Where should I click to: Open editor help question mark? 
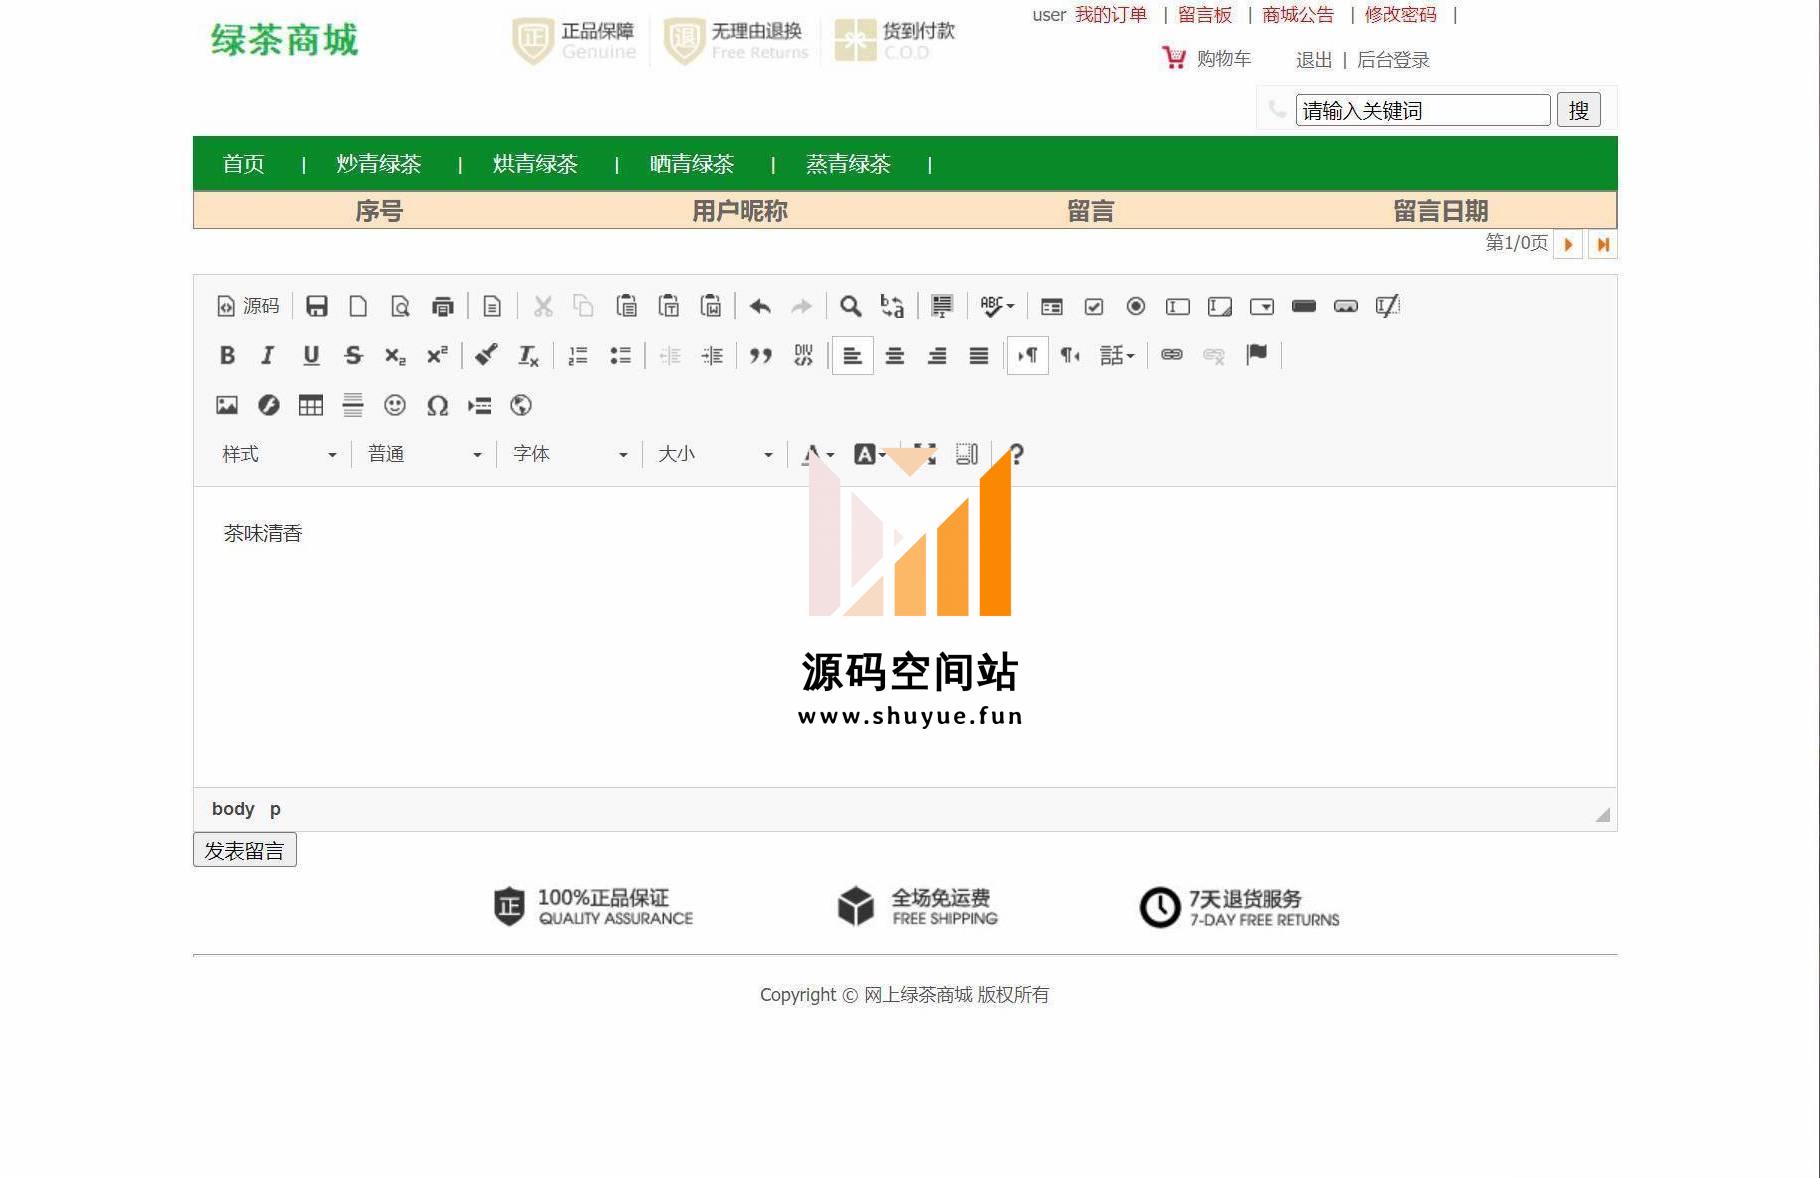click(x=1016, y=454)
